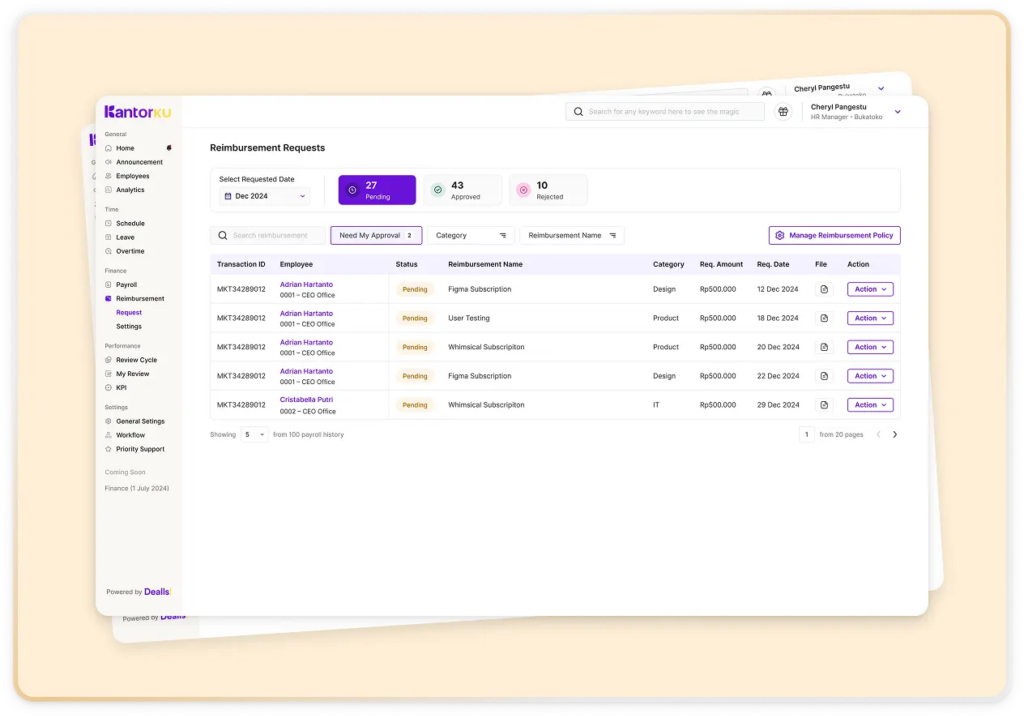The width and height of the screenshot is (1024, 718).
Task: Select the Approved status card
Action: pyautogui.click(x=462, y=190)
